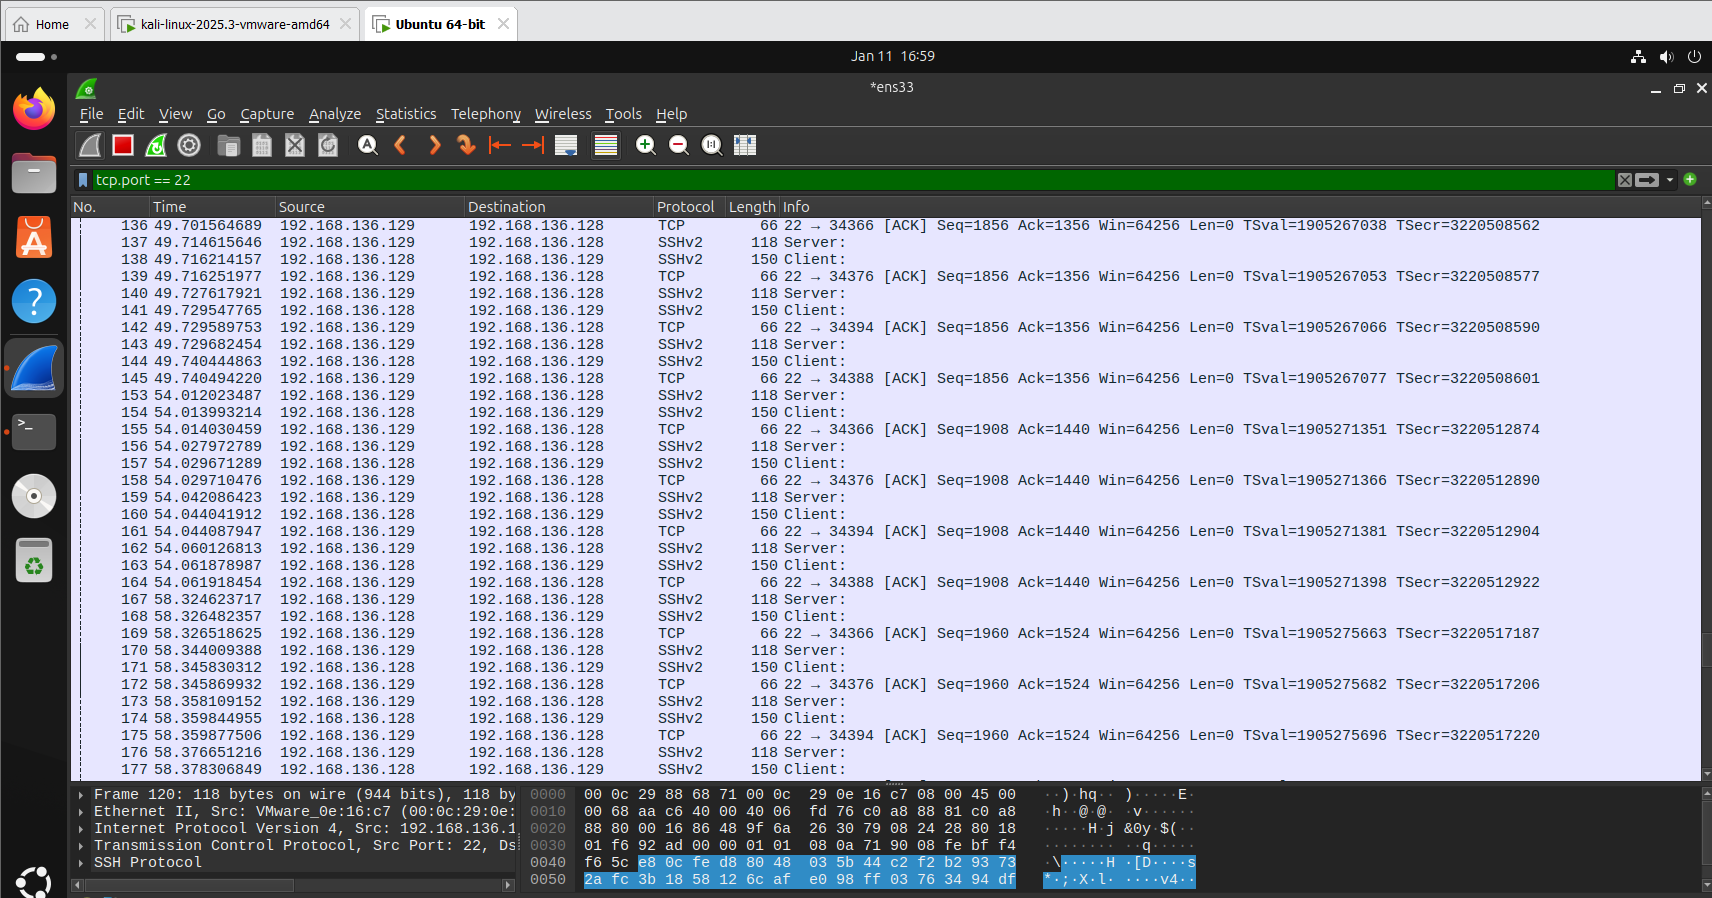Open Terminal from the dock
The width and height of the screenshot is (1712, 898).
point(34,431)
